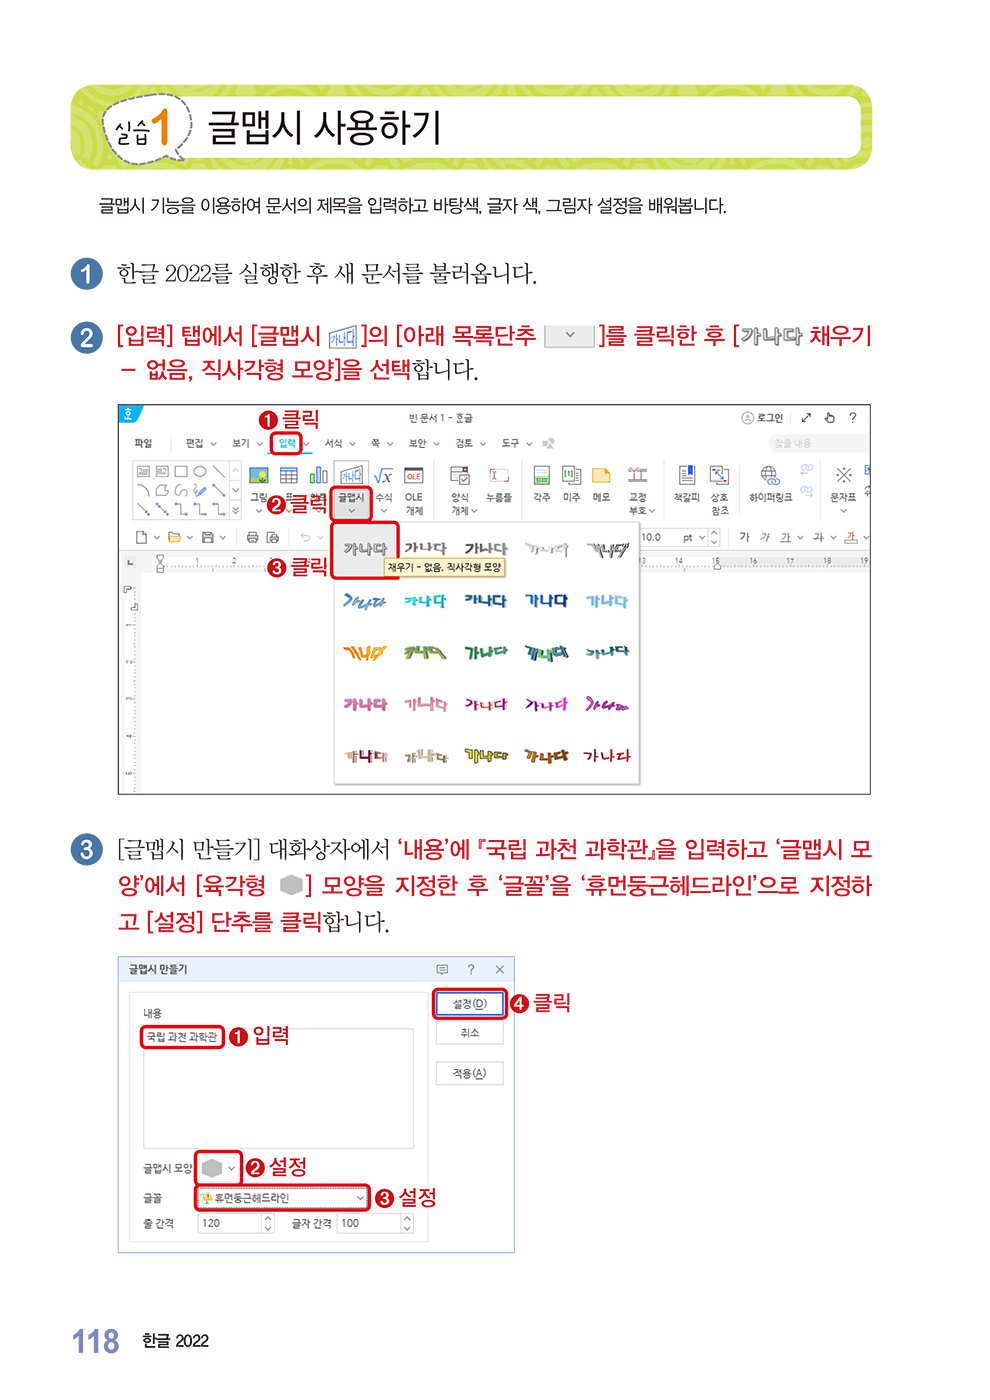Select the pink 가나다 style in fourth row

point(365,705)
